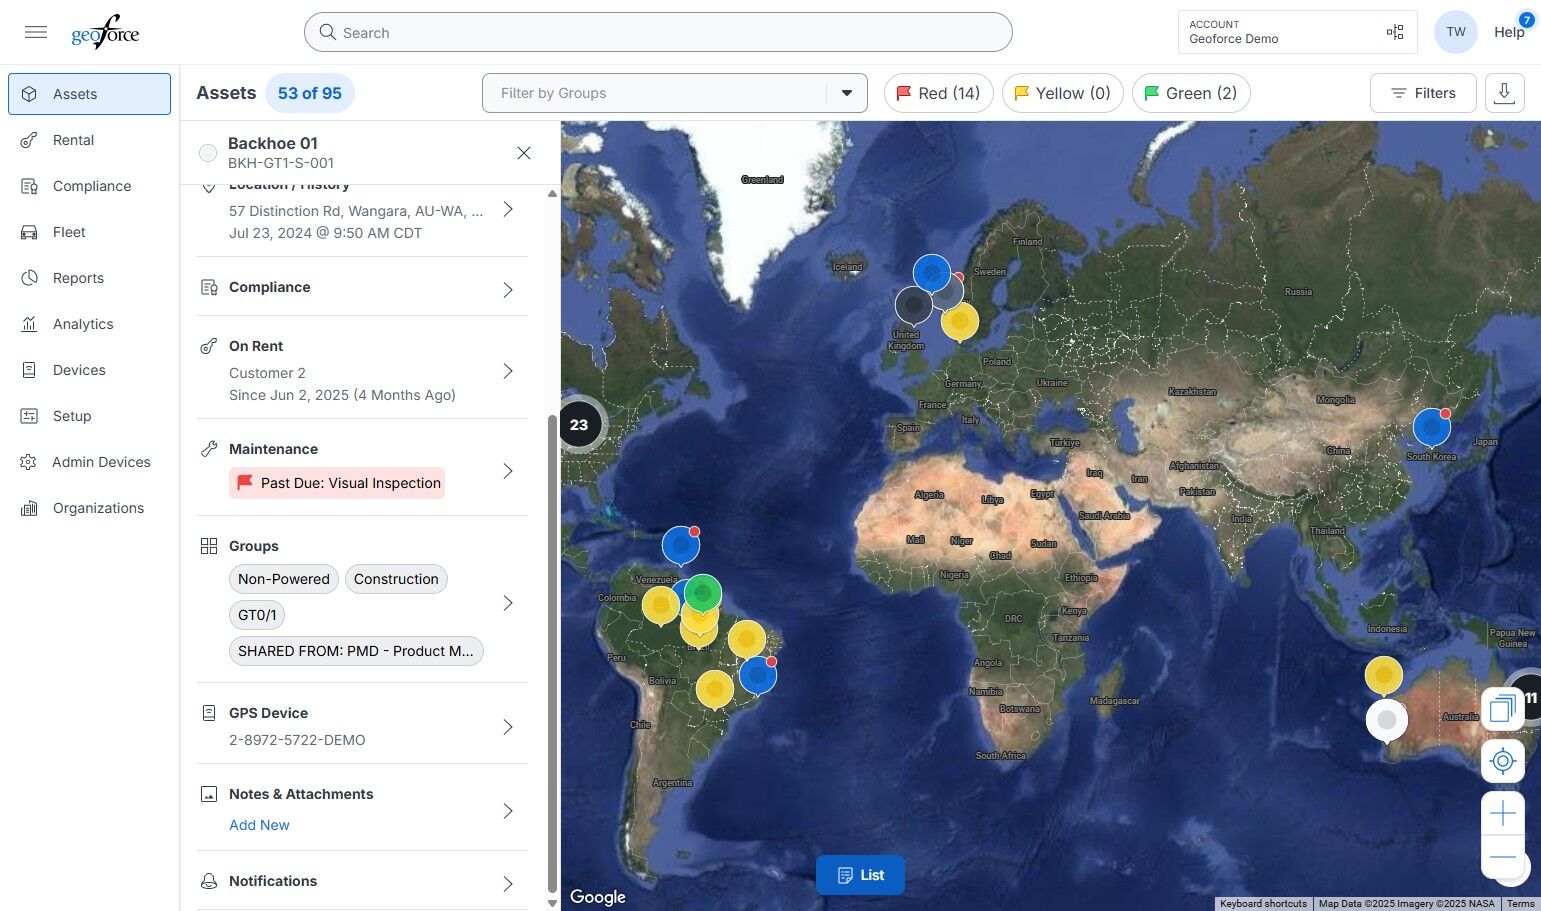Center map on current location
Viewport: 1541px width, 911px height.
(1502, 762)
